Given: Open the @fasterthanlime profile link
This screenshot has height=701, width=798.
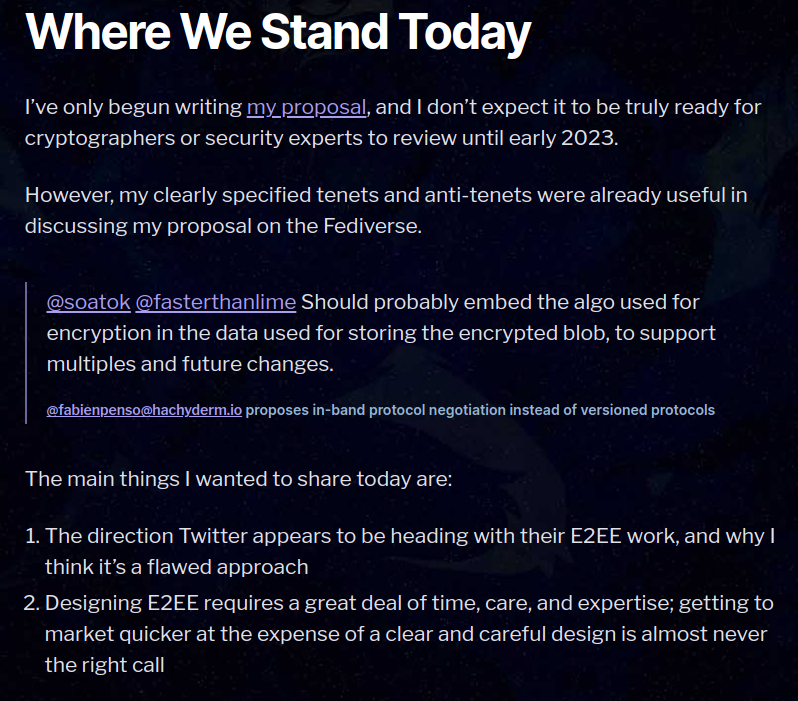Looking at the screenshot, I should 215,302.
